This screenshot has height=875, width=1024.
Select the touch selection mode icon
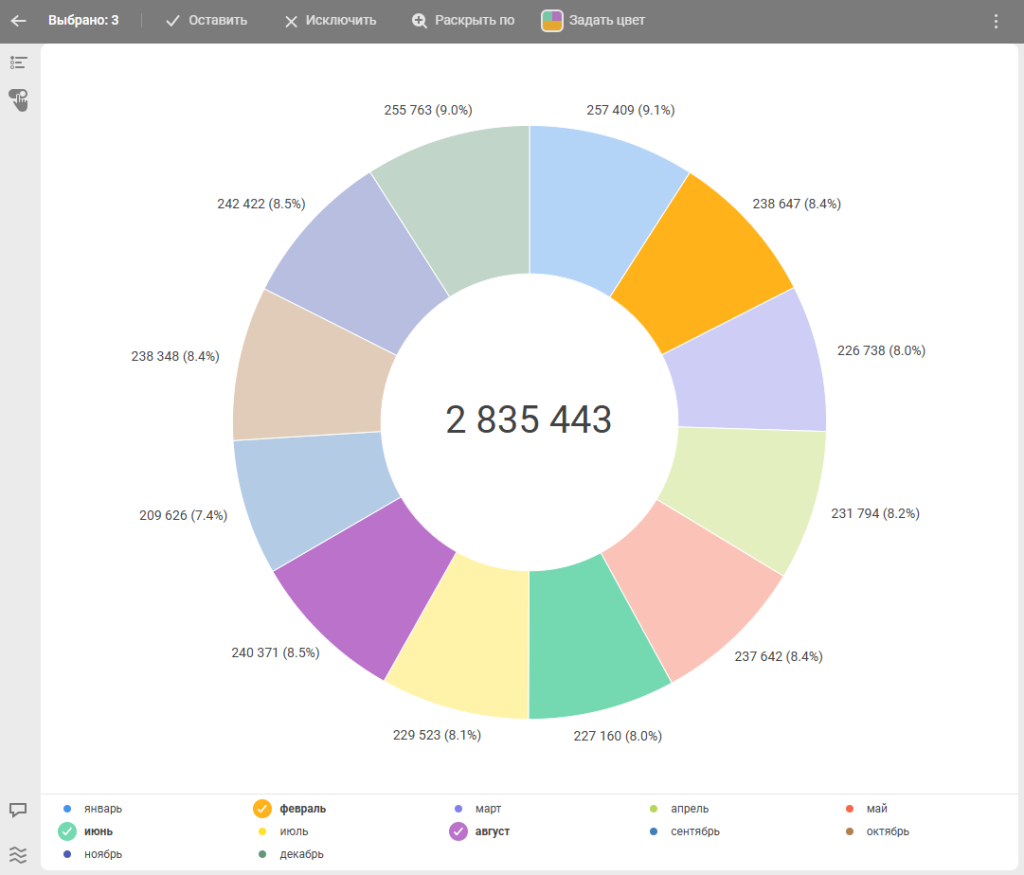click(x=18, y=99)
